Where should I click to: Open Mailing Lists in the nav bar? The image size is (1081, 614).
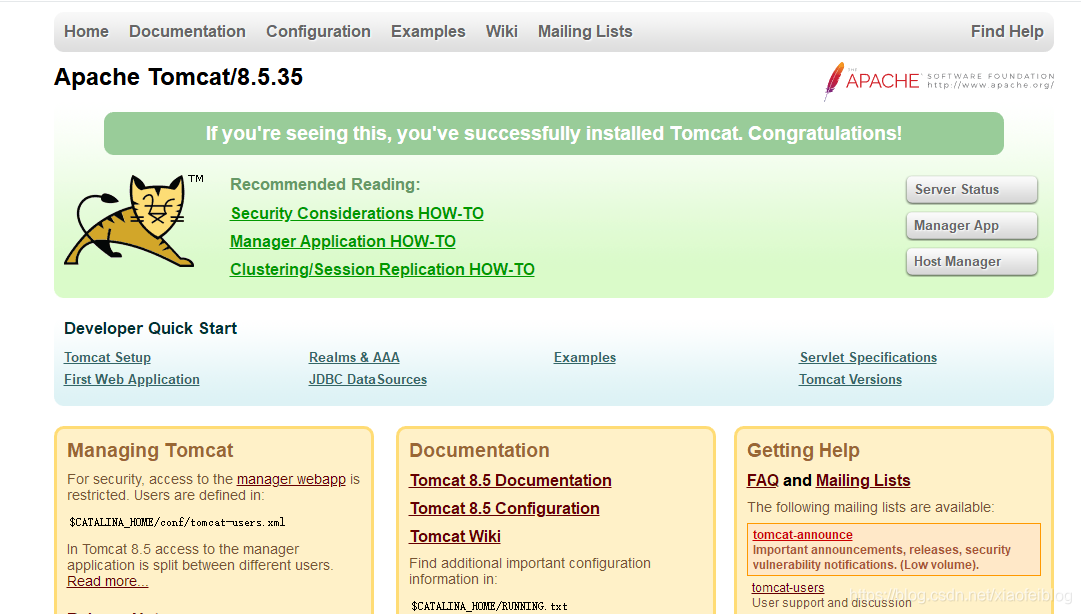click(585, 32)
